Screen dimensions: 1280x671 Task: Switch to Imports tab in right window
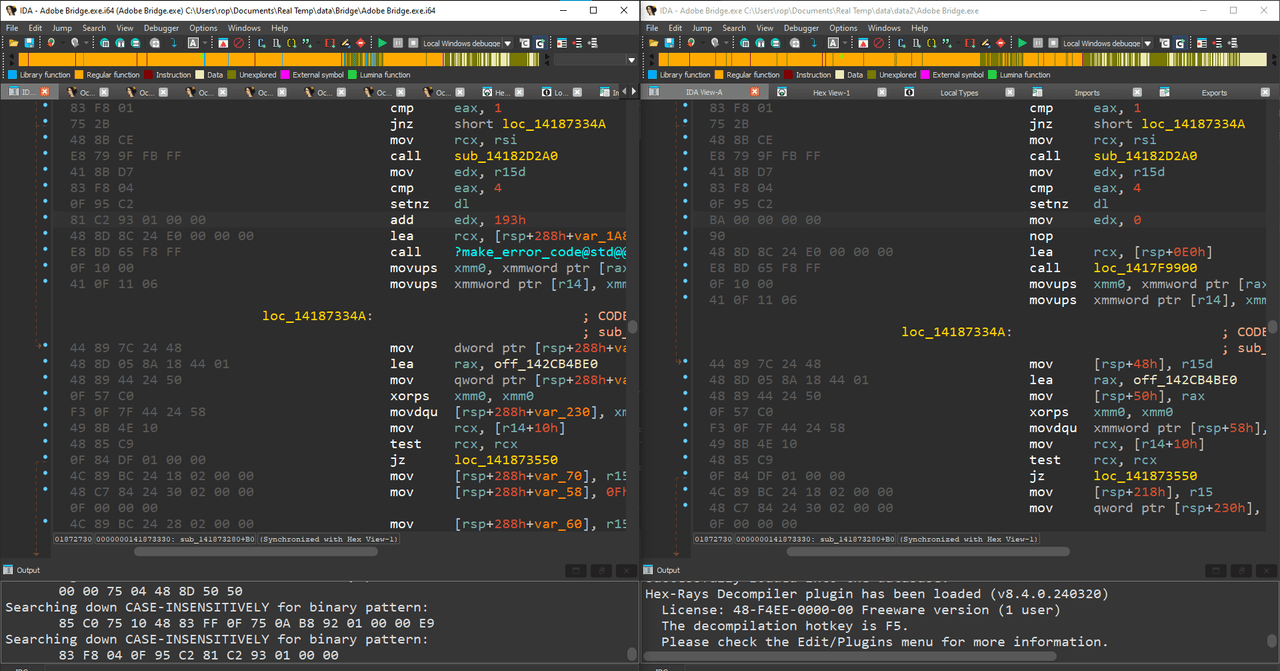[1087, 92]
